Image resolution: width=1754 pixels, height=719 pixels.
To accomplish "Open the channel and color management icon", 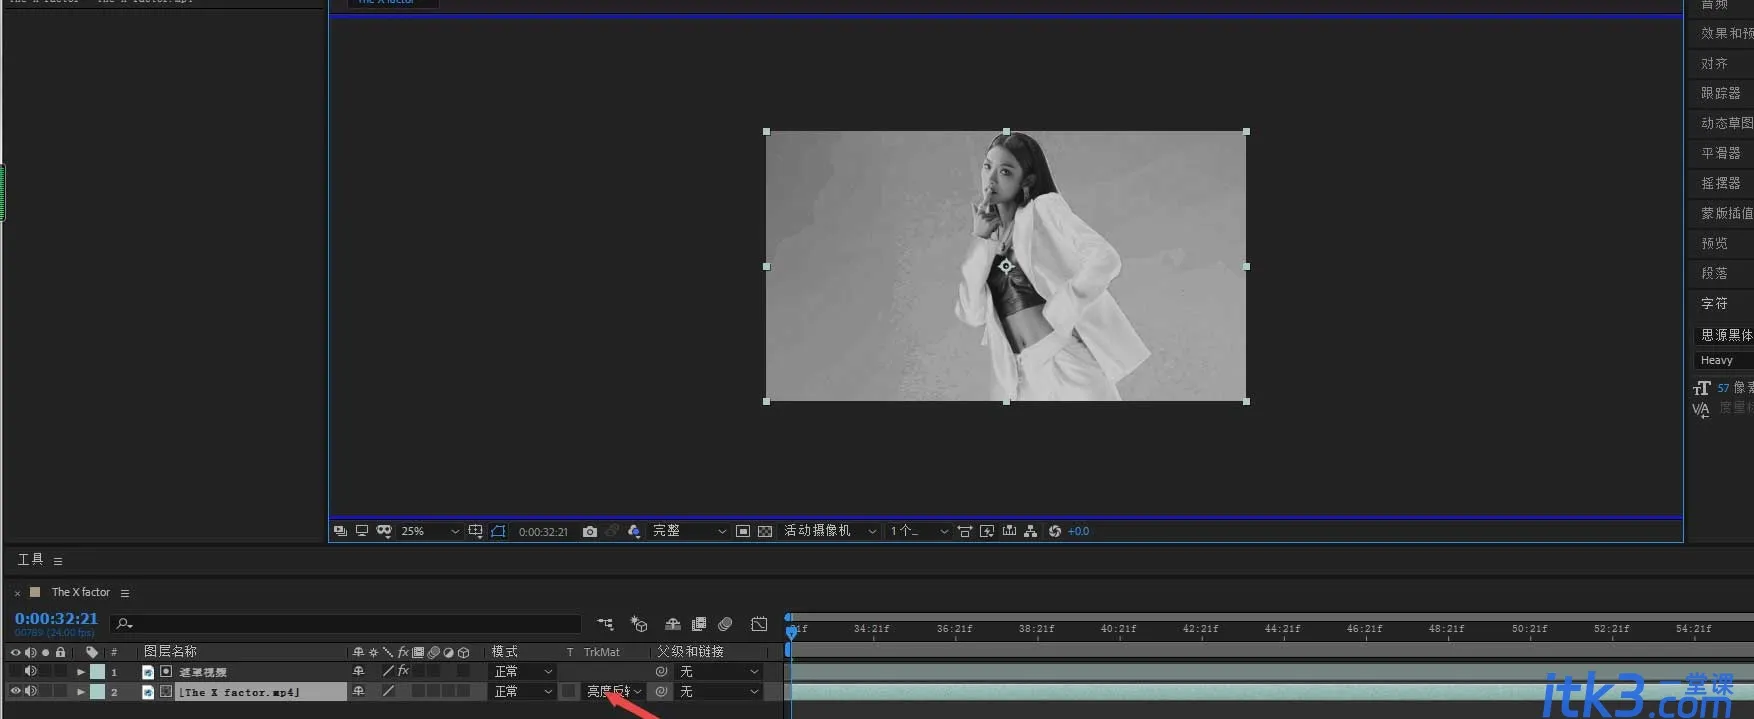I will coord(634,531).
